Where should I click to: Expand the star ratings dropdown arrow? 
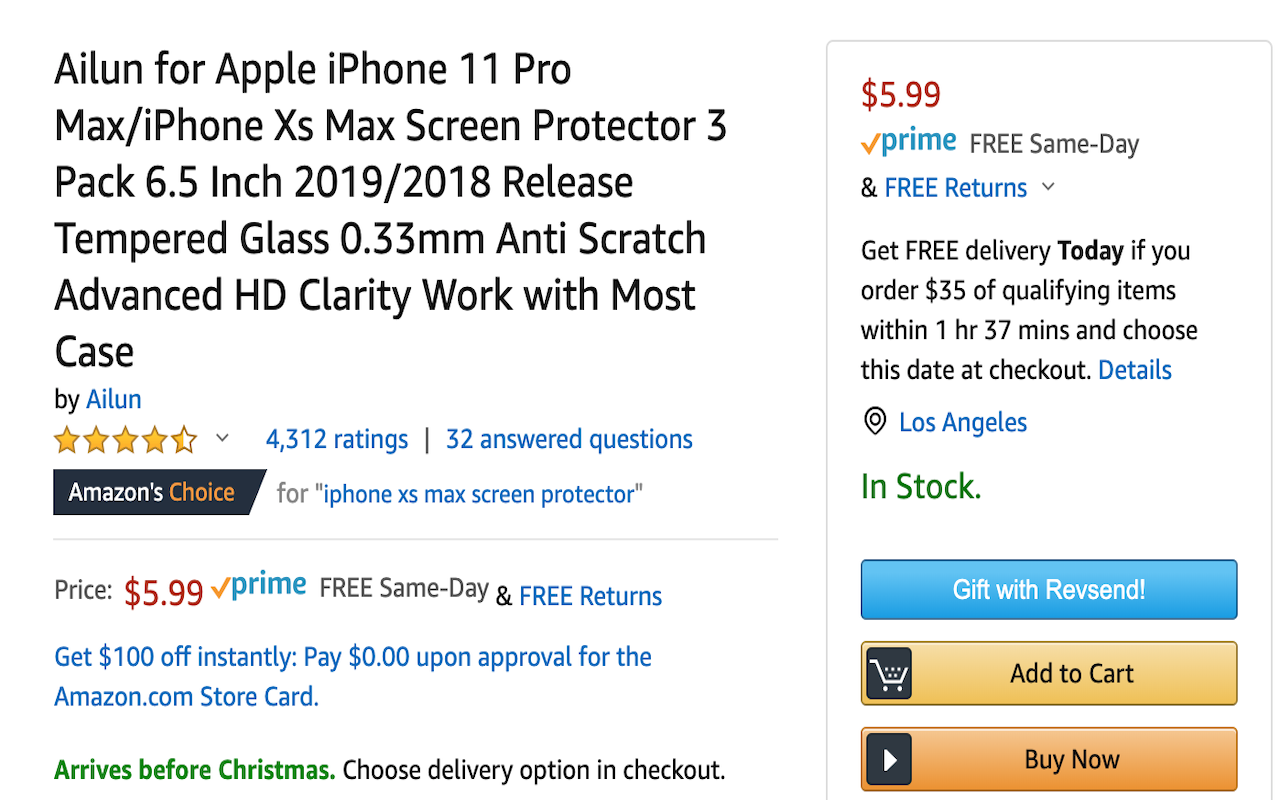tap(223, 438)
